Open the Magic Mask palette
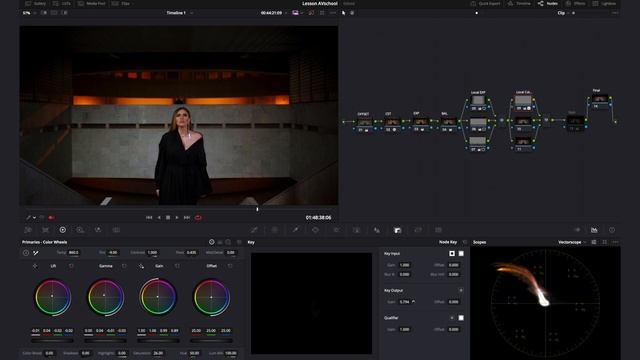The image size is (640, 360). 356,230
